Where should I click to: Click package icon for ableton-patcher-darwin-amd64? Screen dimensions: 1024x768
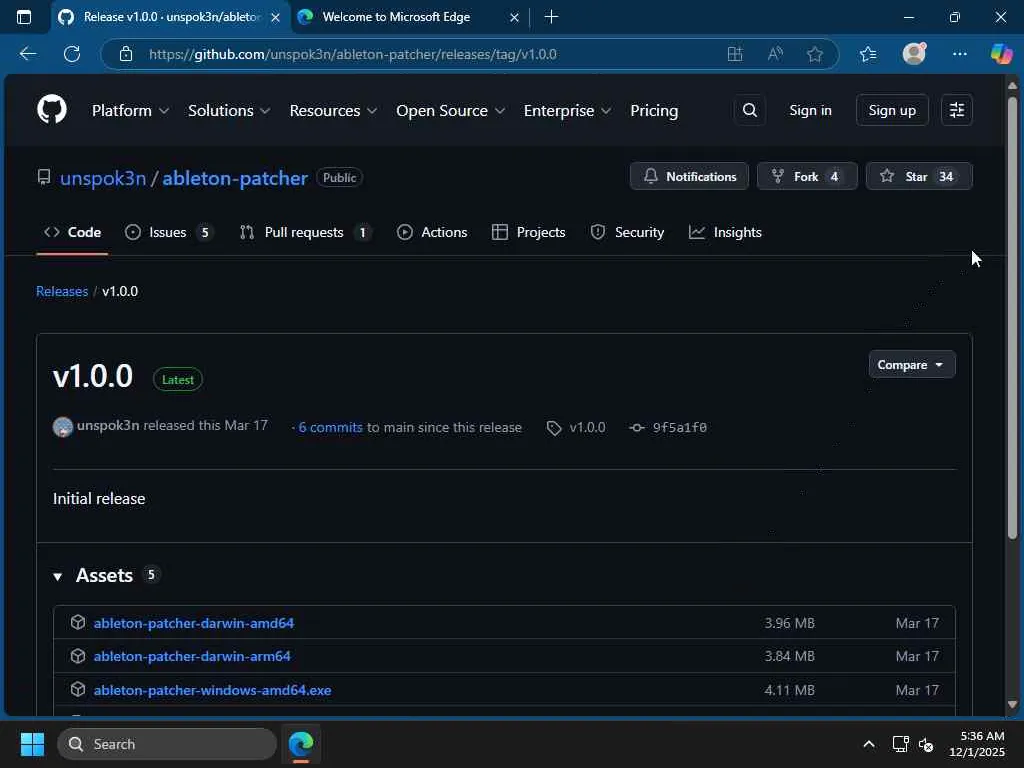click(78, 622)
